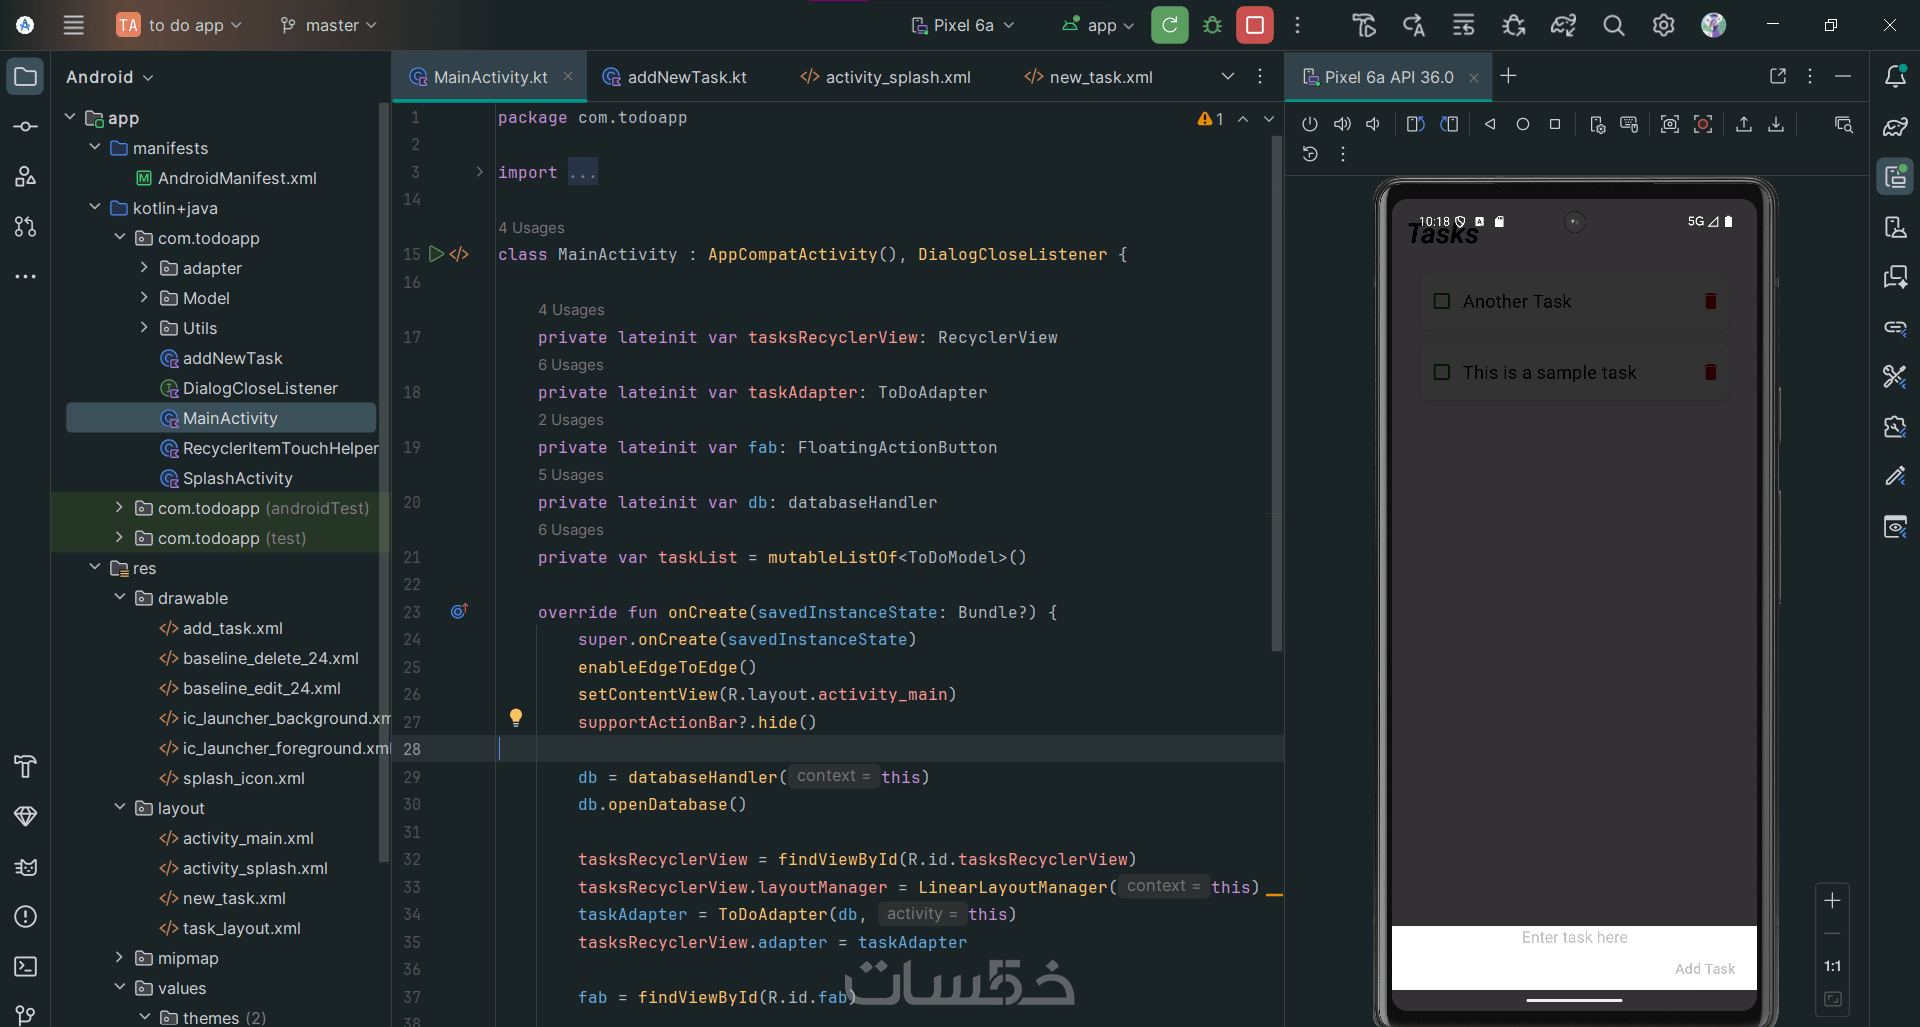Click the emulator Overview square button

[x=1554, y=124]
